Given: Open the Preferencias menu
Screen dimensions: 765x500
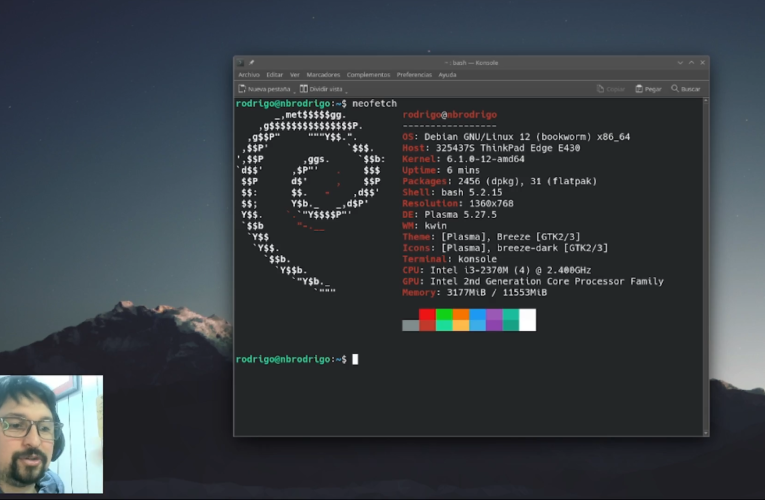Looking at the screenshot, I should click(x=414, y=75).
